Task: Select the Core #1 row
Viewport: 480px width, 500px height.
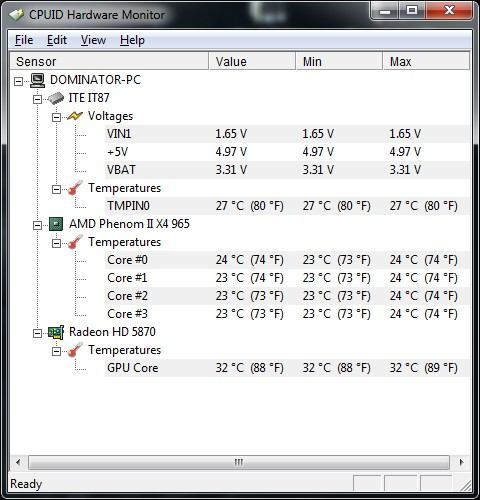Action: pyautogui.click(x=287, y=278)
